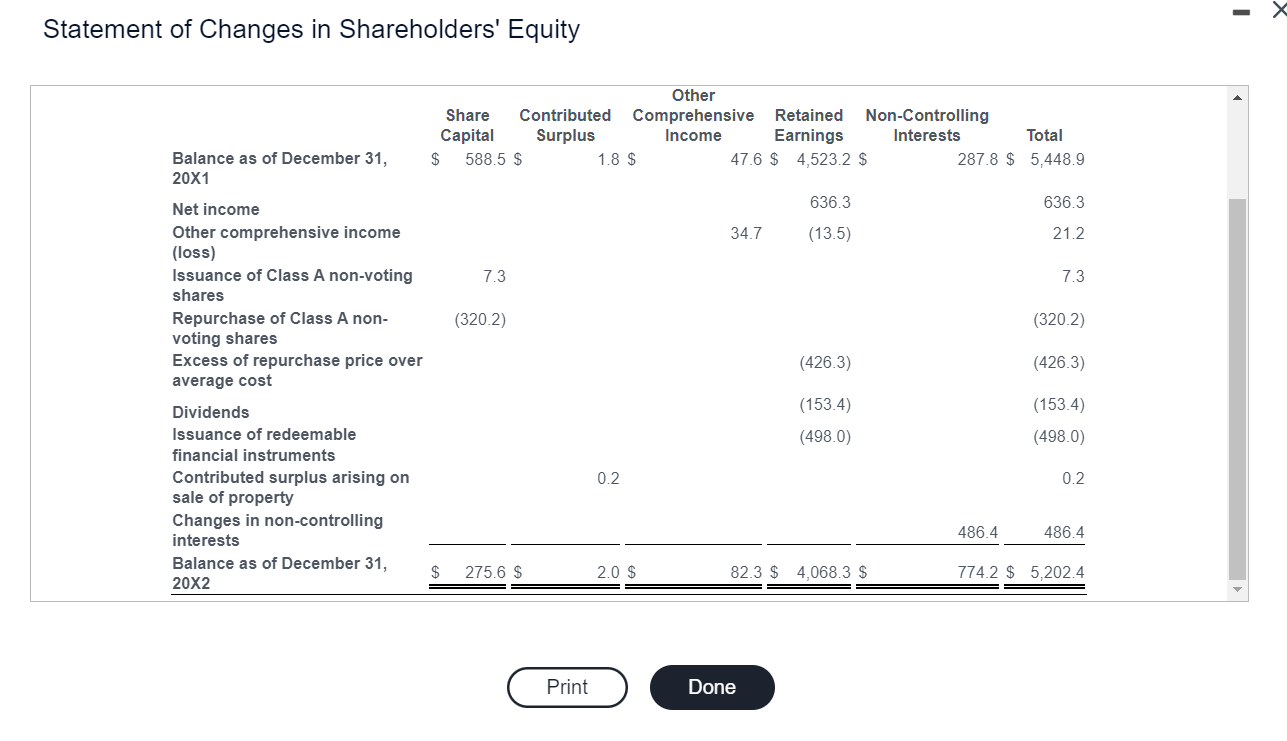Click the Other Comprehensive Income header
Image resolution: width=1287 pixels, height=741 pixels.
pyautogui.click(x=693, y=115)
